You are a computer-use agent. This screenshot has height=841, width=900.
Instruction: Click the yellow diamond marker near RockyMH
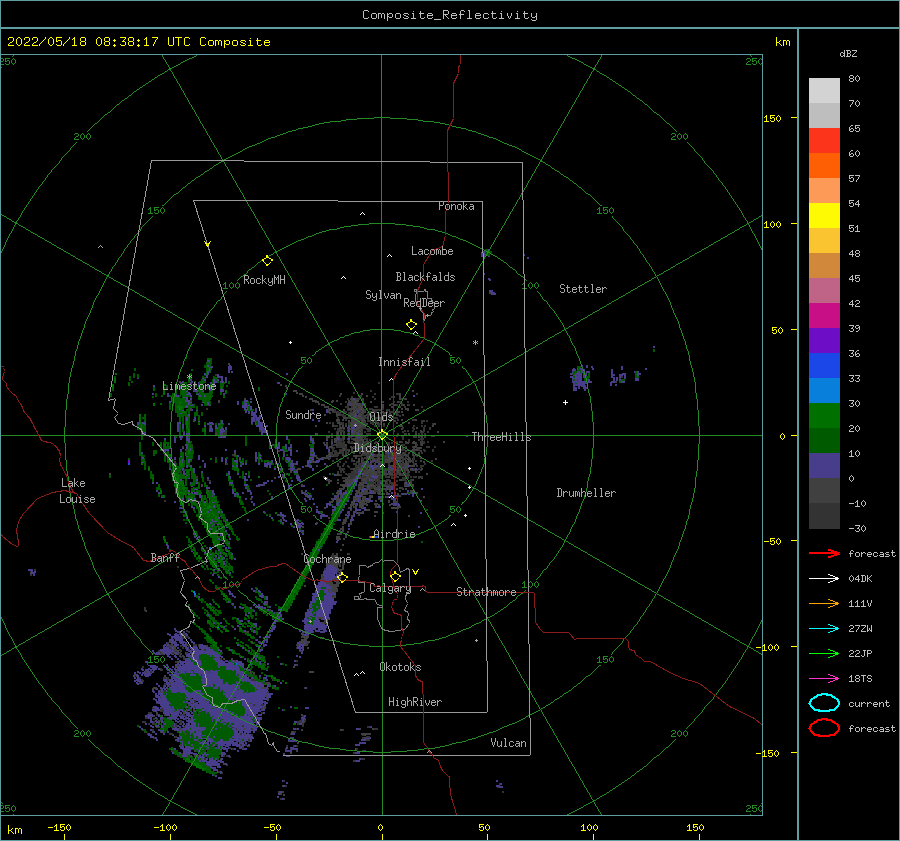pyautogui.click(x=267, y=261)
